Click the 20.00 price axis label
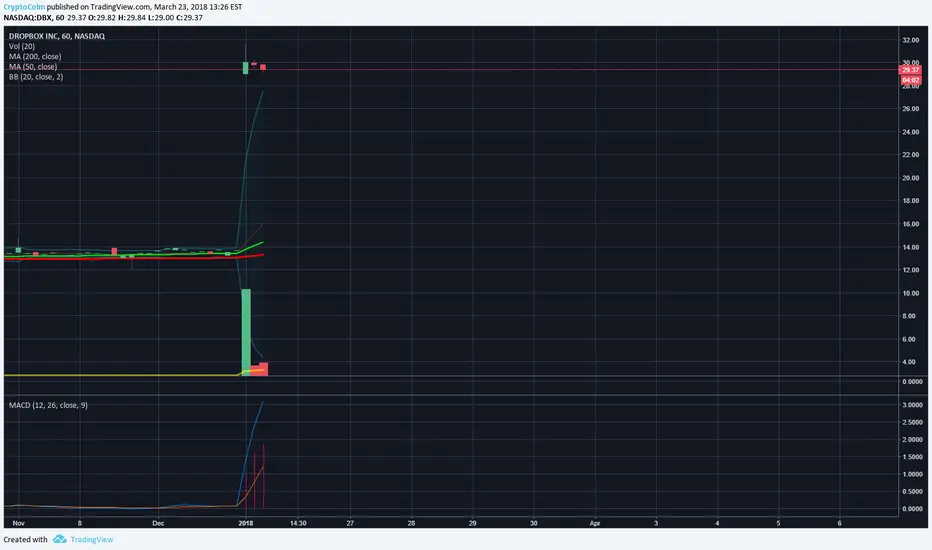Screen dimensions: 932x550 pos(910,178)
